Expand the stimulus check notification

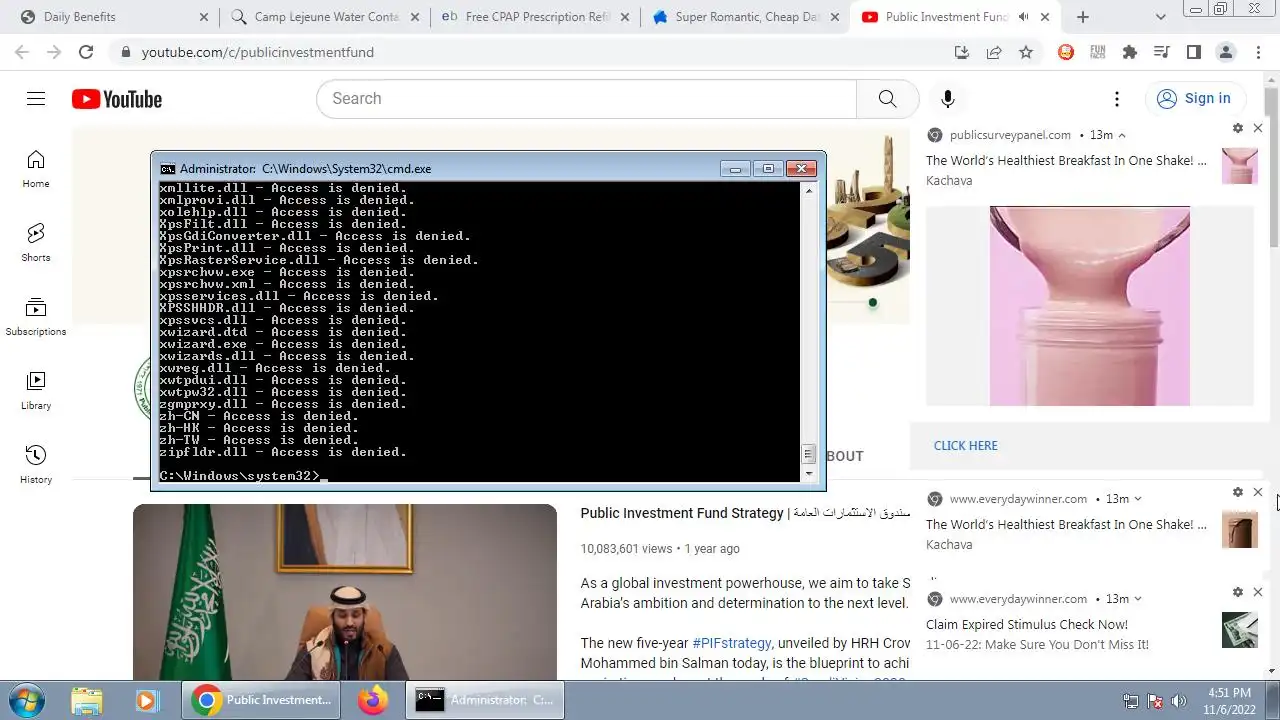[x=1138, y=599]
